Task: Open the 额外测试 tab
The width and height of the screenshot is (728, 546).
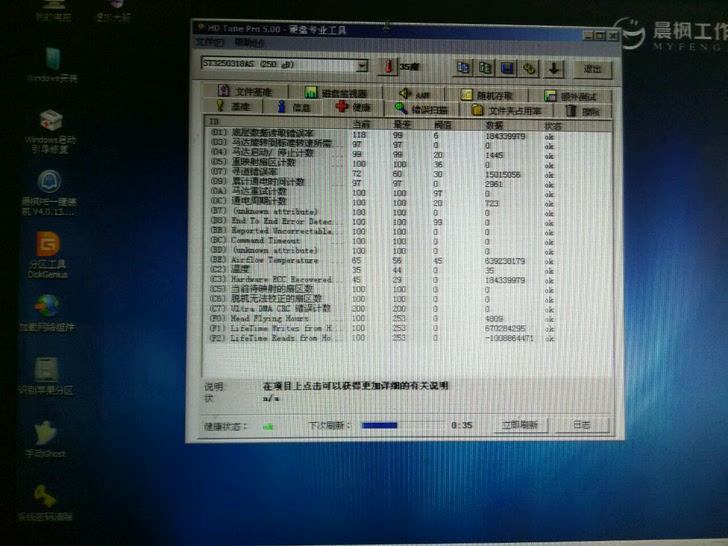Action: 570,96
